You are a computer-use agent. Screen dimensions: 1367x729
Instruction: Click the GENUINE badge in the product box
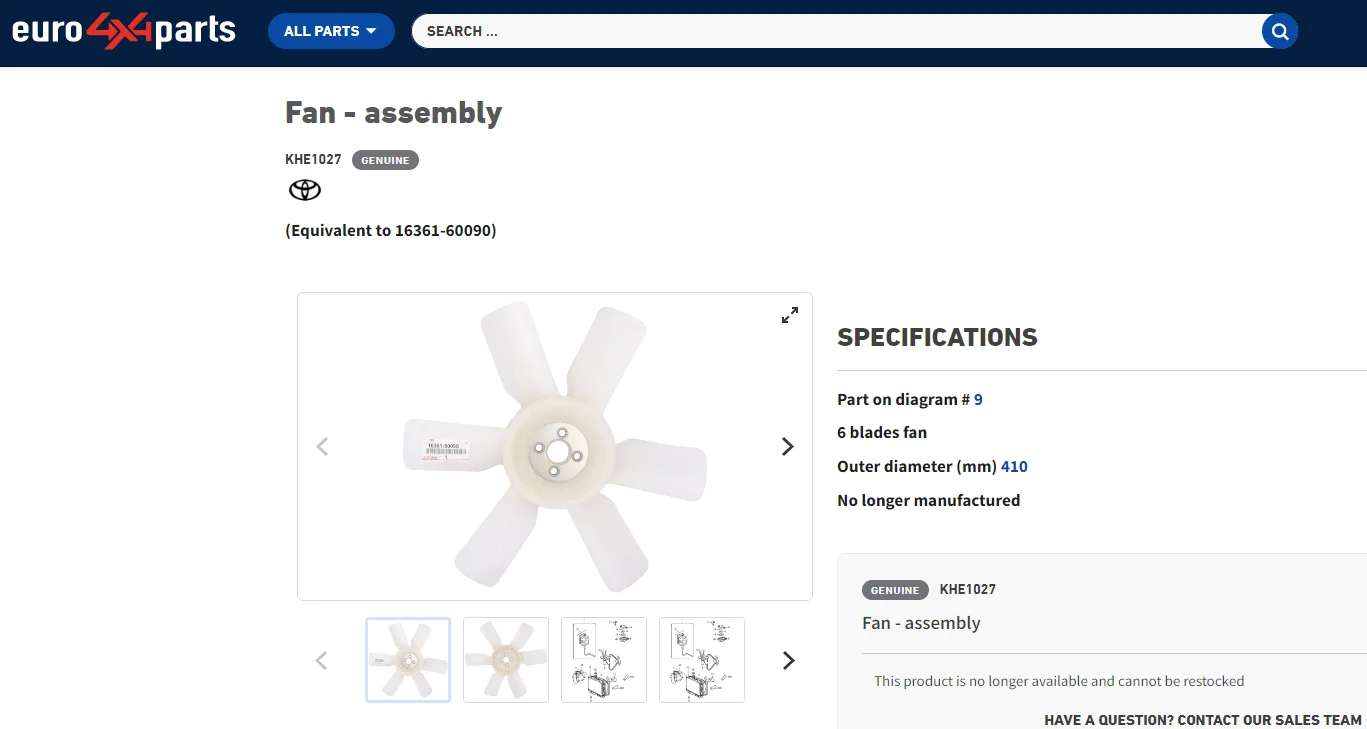pos(895,590)
